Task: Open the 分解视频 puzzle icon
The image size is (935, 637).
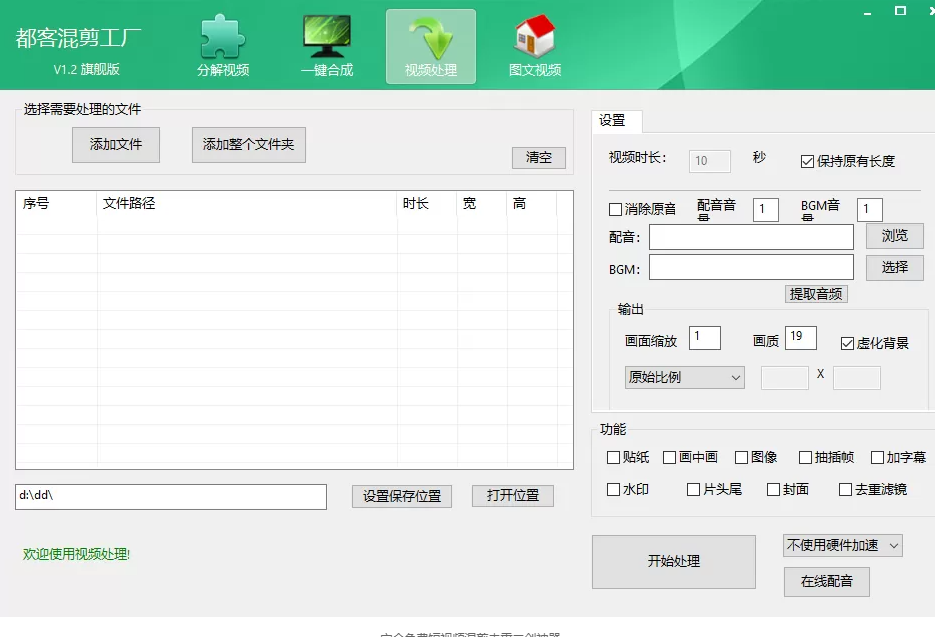Action: coord(223,47)
